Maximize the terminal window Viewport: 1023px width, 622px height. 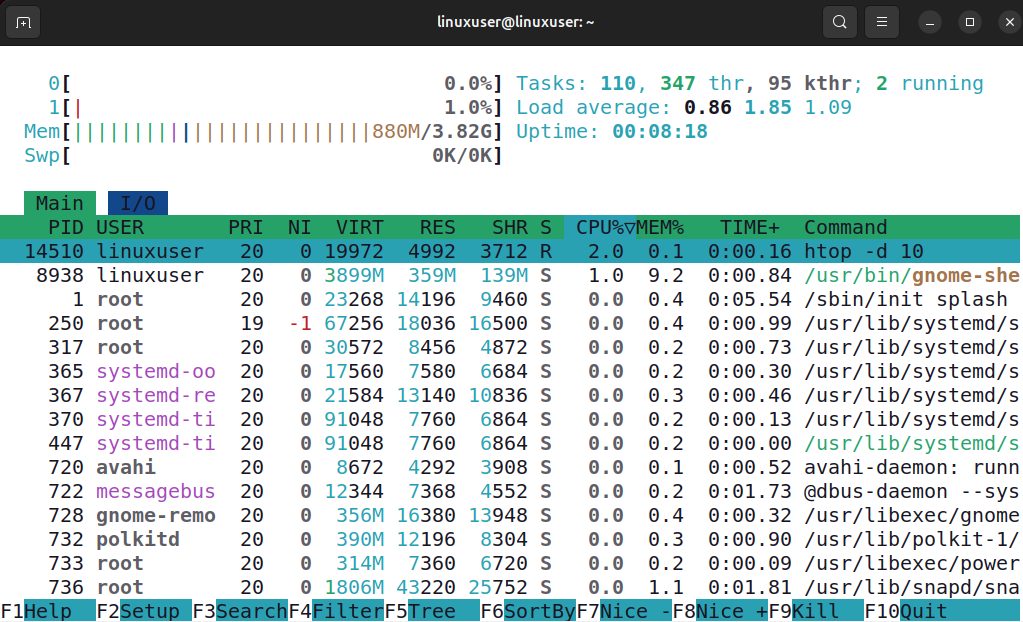coord(970,22)
